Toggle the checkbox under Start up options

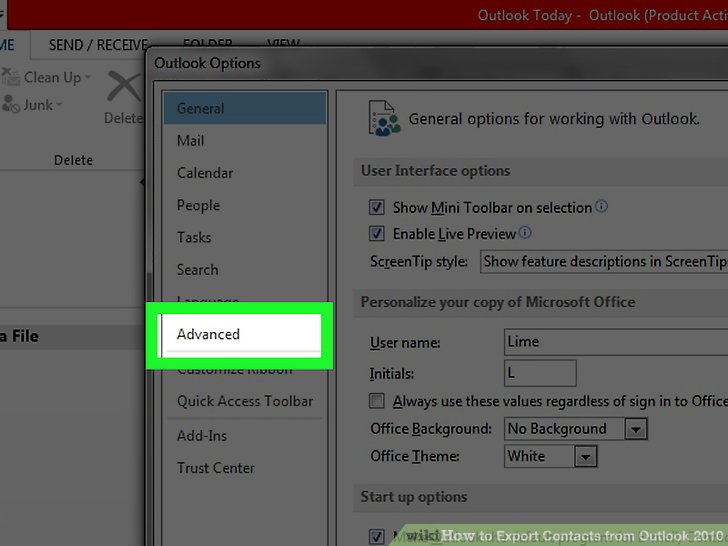(x=377, y=536)
